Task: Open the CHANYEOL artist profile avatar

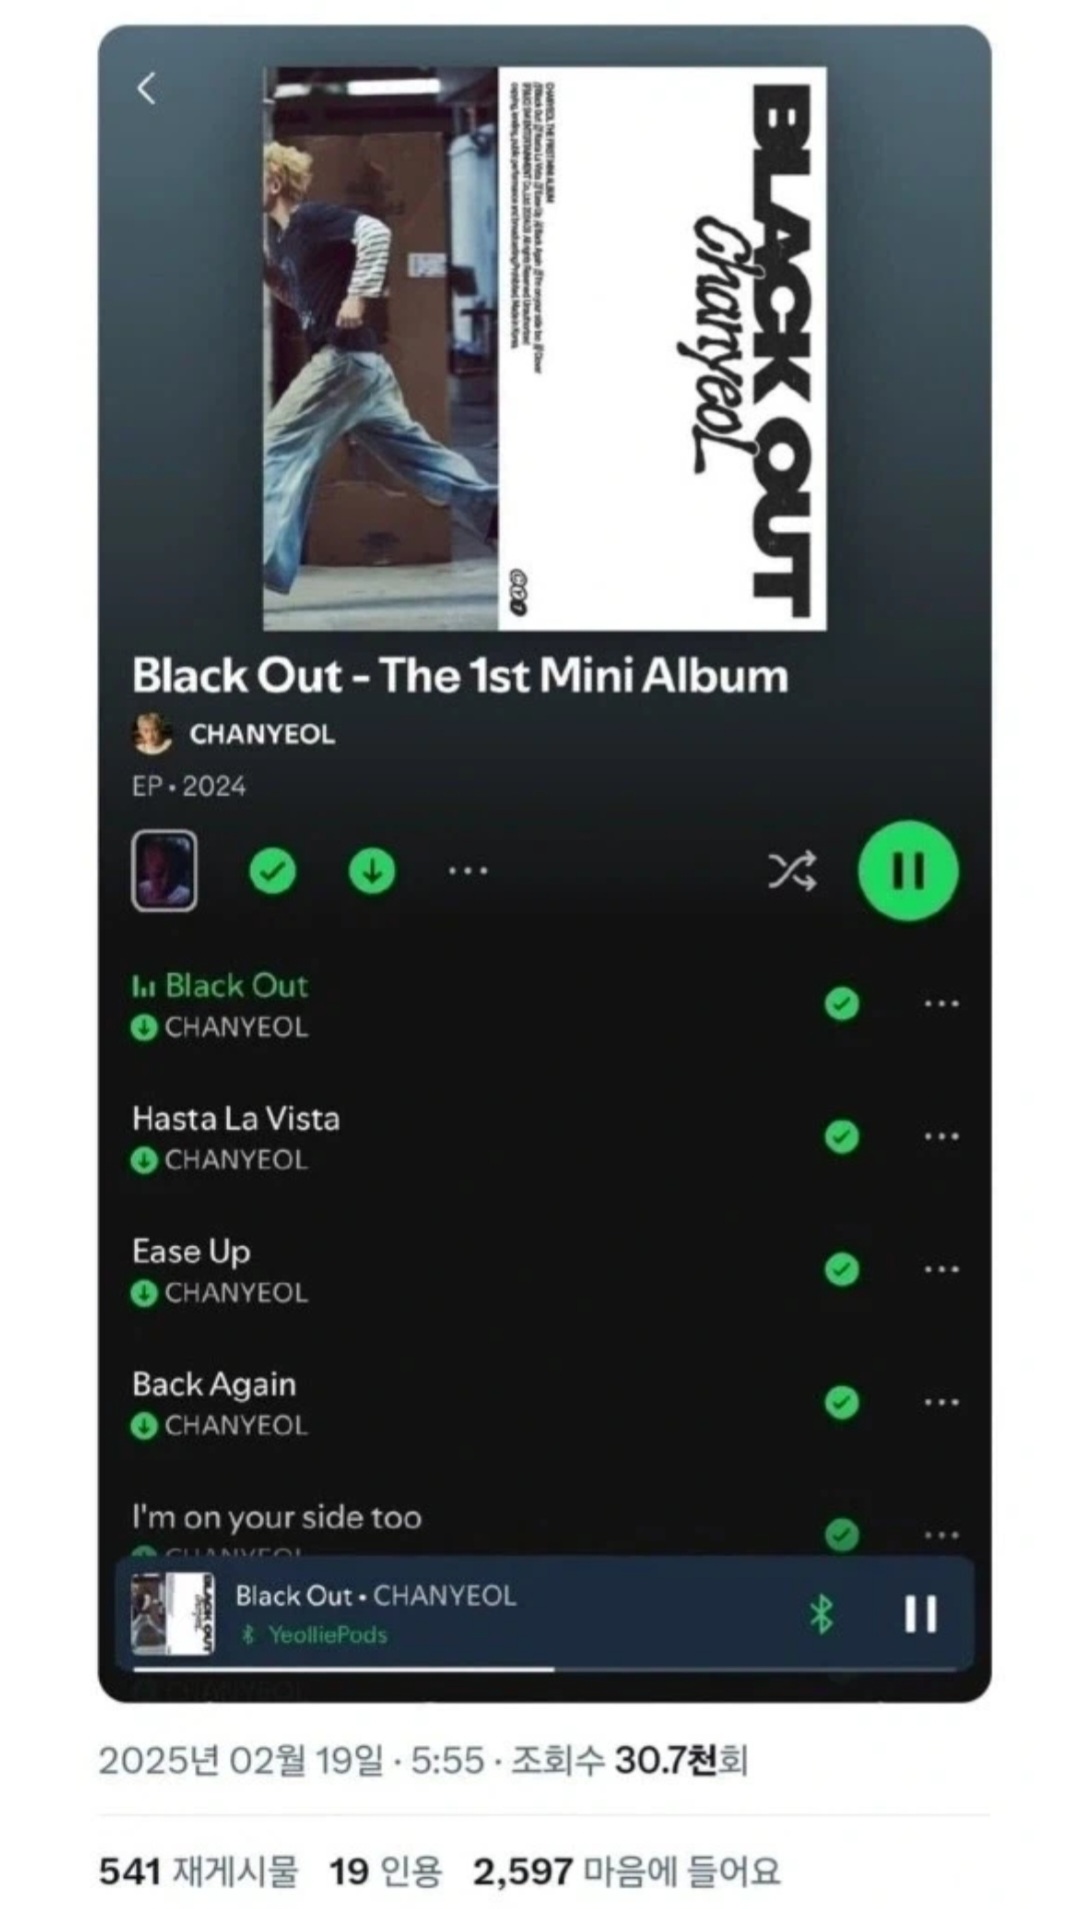Action: [x=152, y=734]
